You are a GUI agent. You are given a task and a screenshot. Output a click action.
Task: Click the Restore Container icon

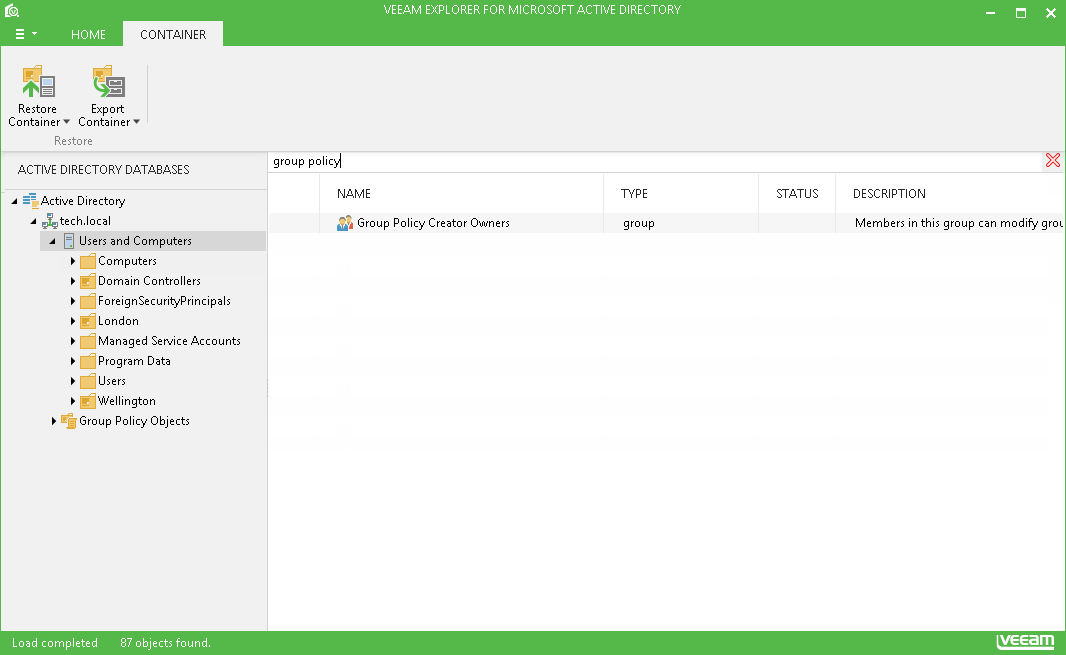tap(38, 82)
